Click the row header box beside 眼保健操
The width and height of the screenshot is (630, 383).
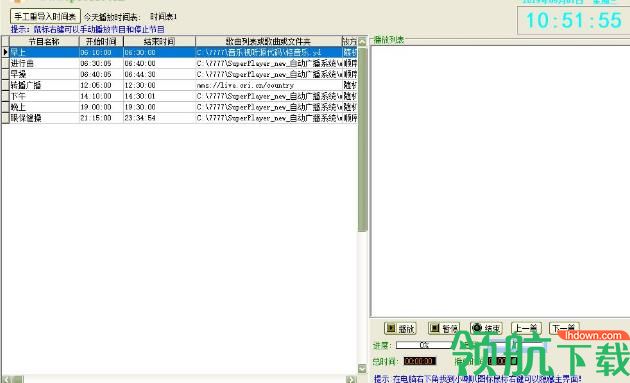(x=5, y=118)
